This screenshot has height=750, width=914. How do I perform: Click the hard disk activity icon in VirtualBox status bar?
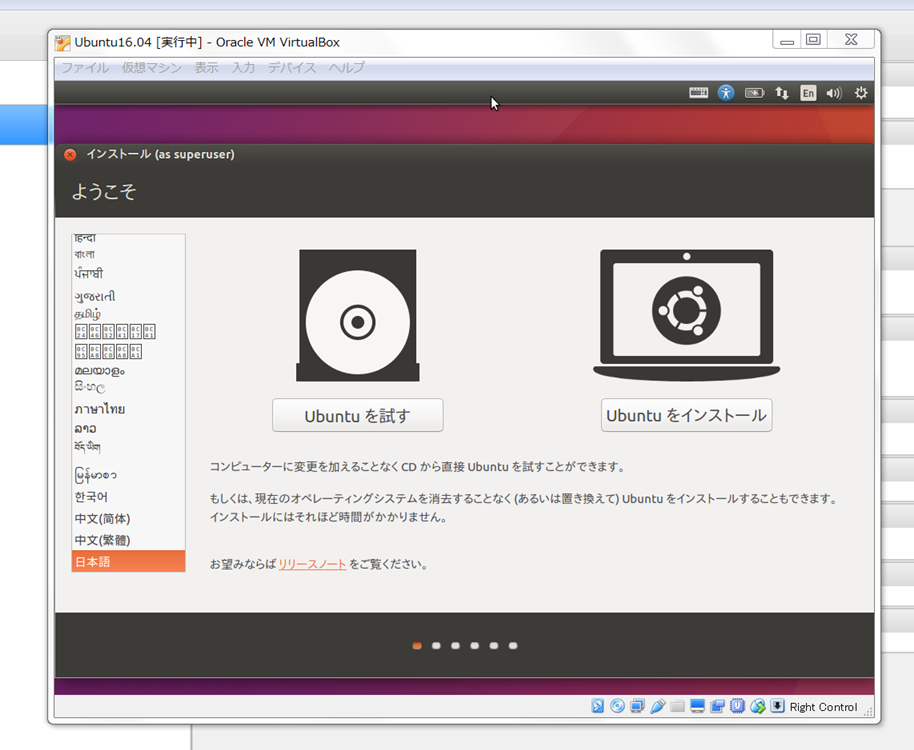pos(597,706)
